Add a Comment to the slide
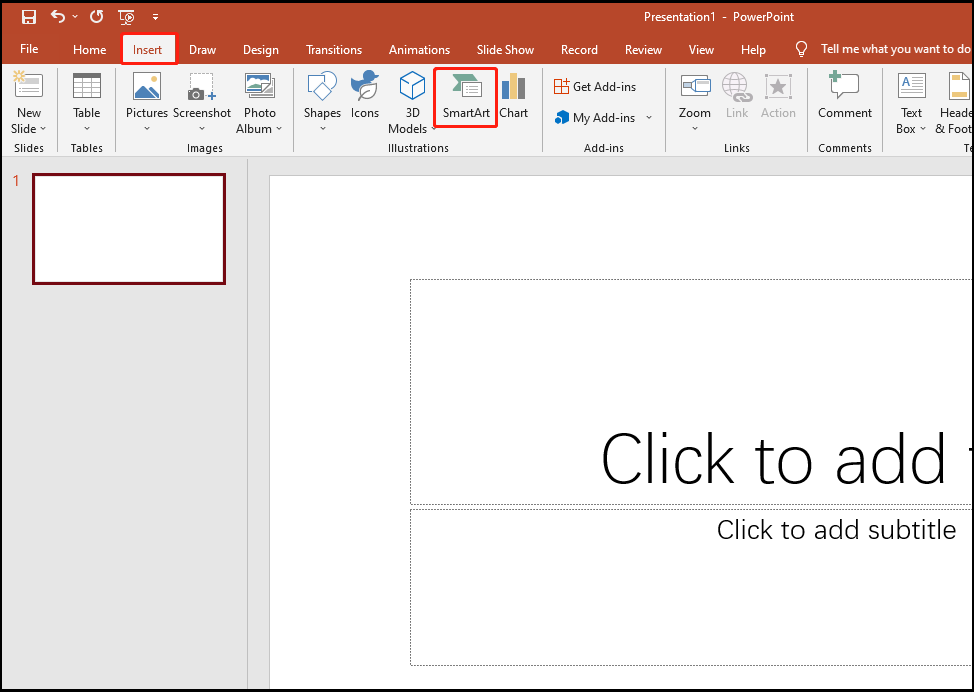Viewport: 974px width, 692px height. [844, 96]
